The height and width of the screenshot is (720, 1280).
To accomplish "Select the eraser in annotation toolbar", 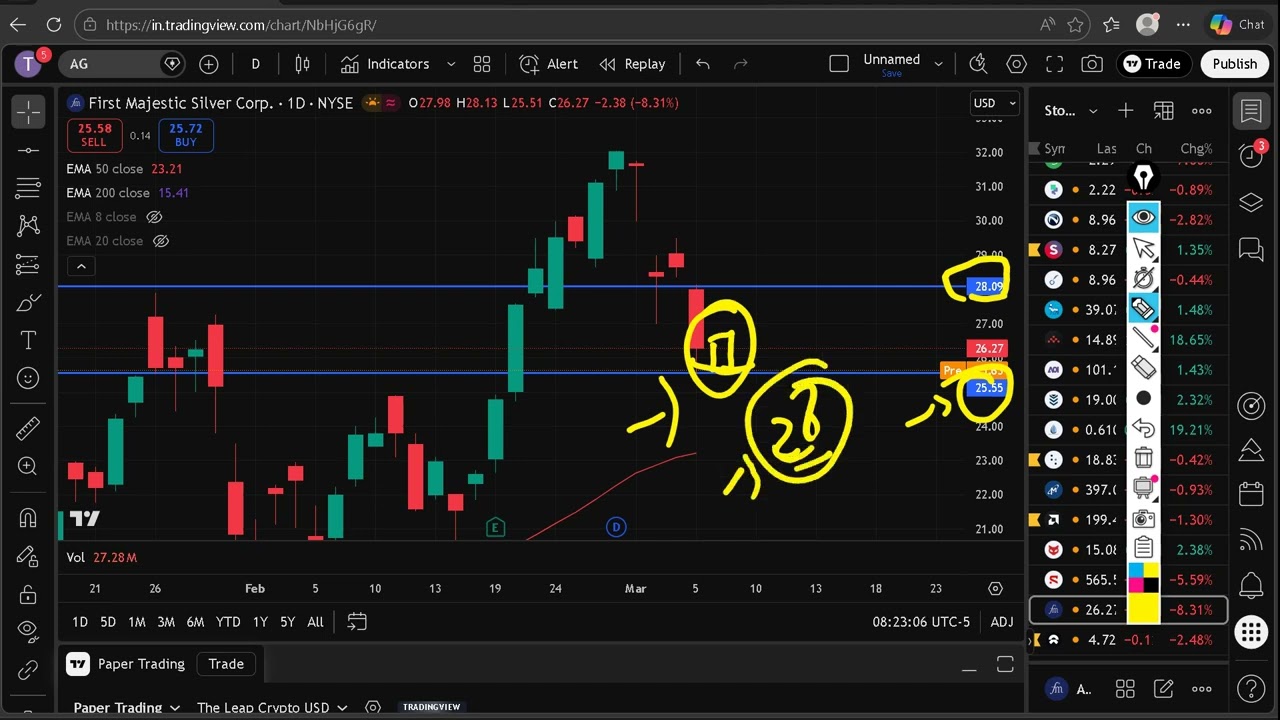I will (1143, 368).
